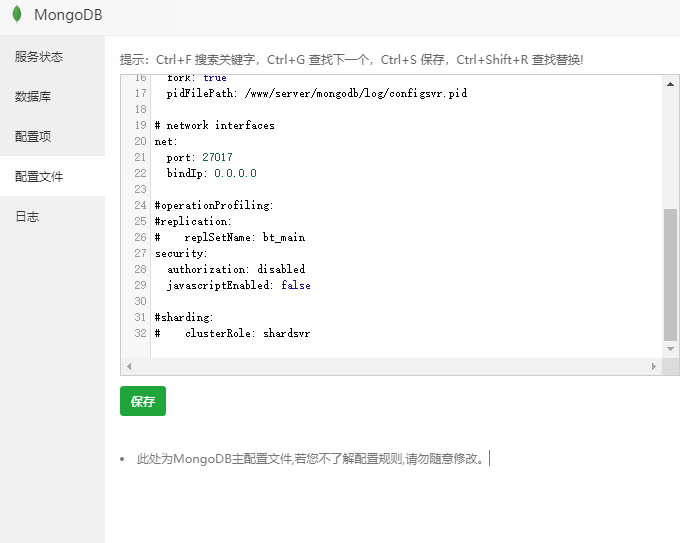680x543 pixels.
Task: Click the MongoDB主配置文件 warning note
Action: point(311,458)
